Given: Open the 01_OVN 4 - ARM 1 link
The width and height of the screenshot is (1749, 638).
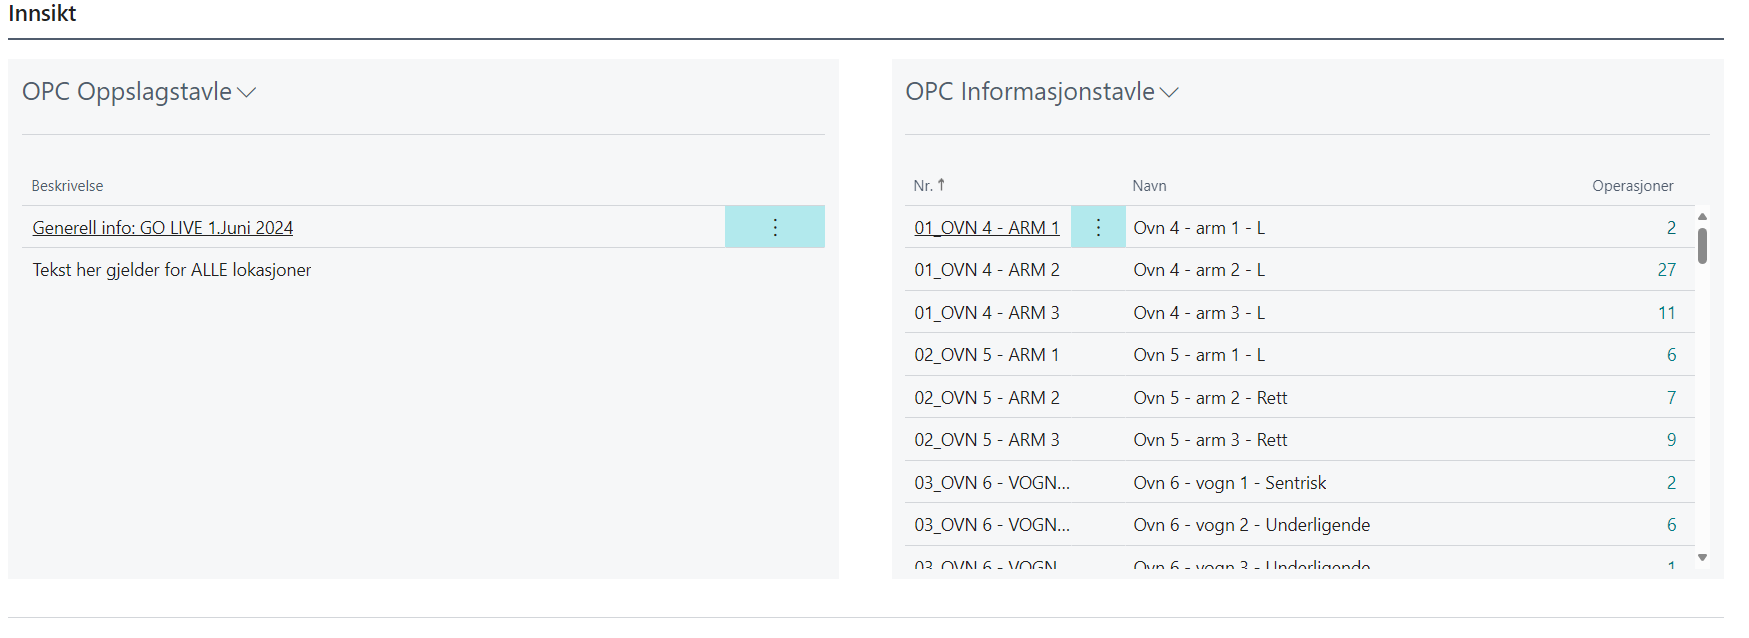Looking at the screenshot, I should coord(986,228).
